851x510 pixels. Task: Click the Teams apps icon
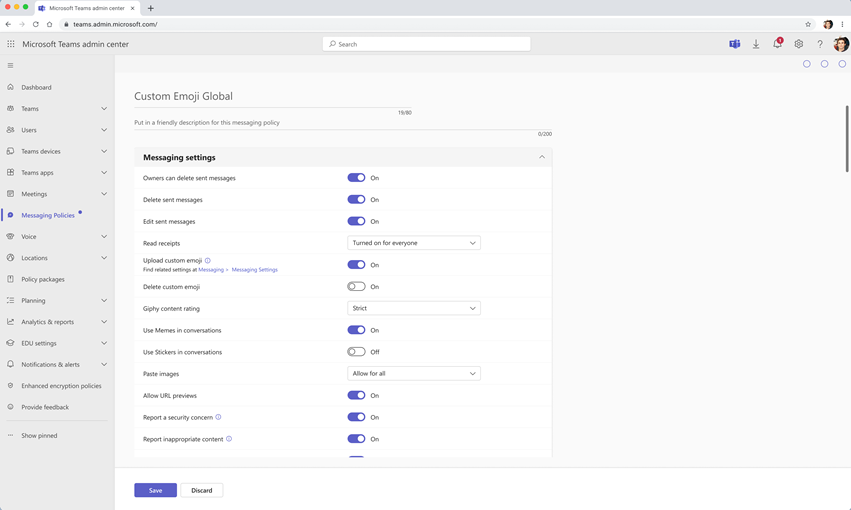[x=10, y=172]
